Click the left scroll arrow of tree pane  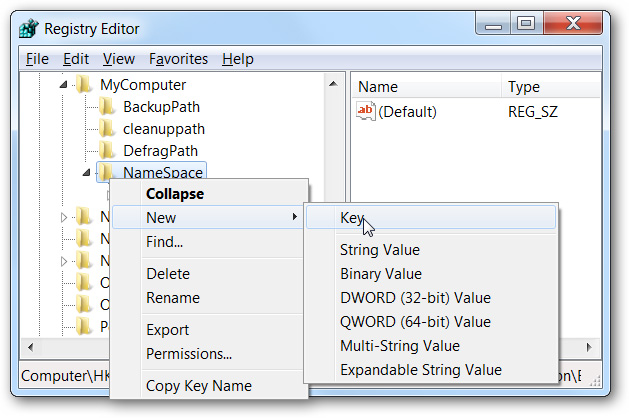[x=27, y=347]
